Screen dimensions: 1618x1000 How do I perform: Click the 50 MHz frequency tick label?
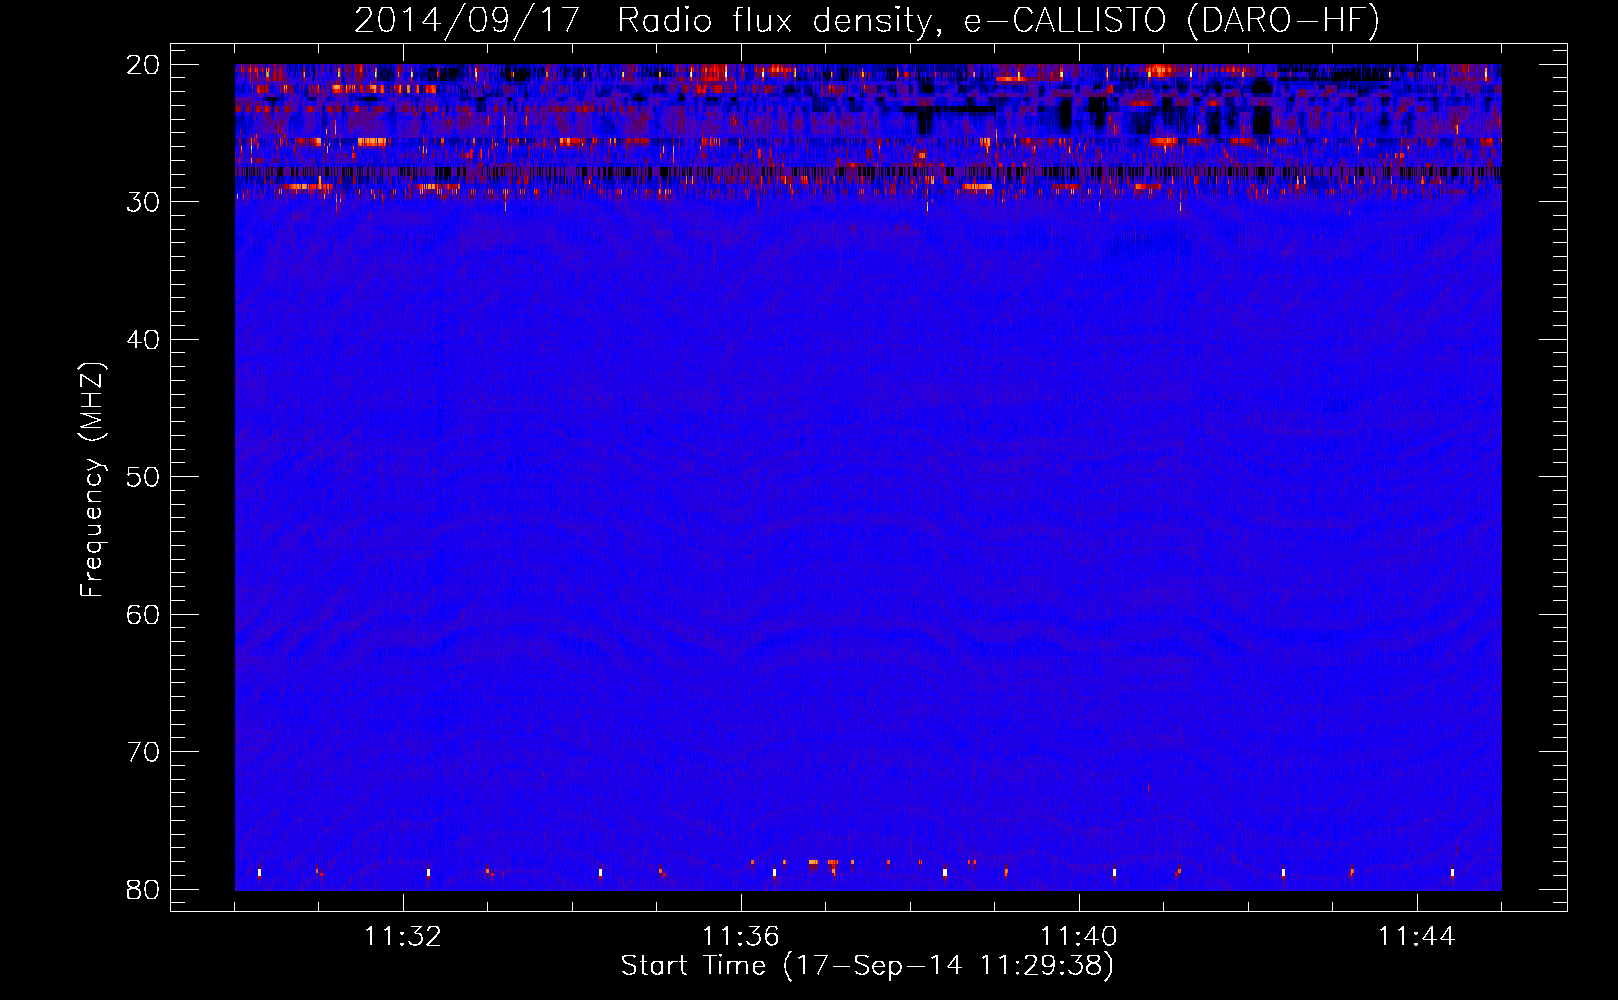click(144, 477)
